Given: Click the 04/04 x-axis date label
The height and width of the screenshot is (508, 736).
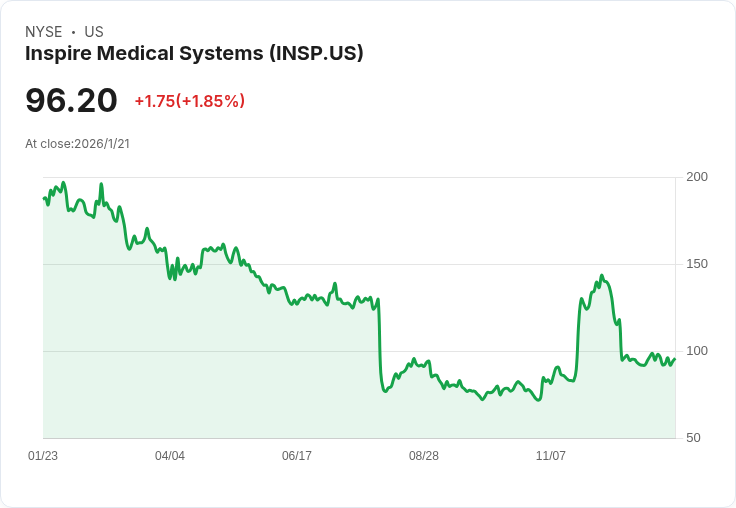Looking at the screenshot, I should [170, 456].
